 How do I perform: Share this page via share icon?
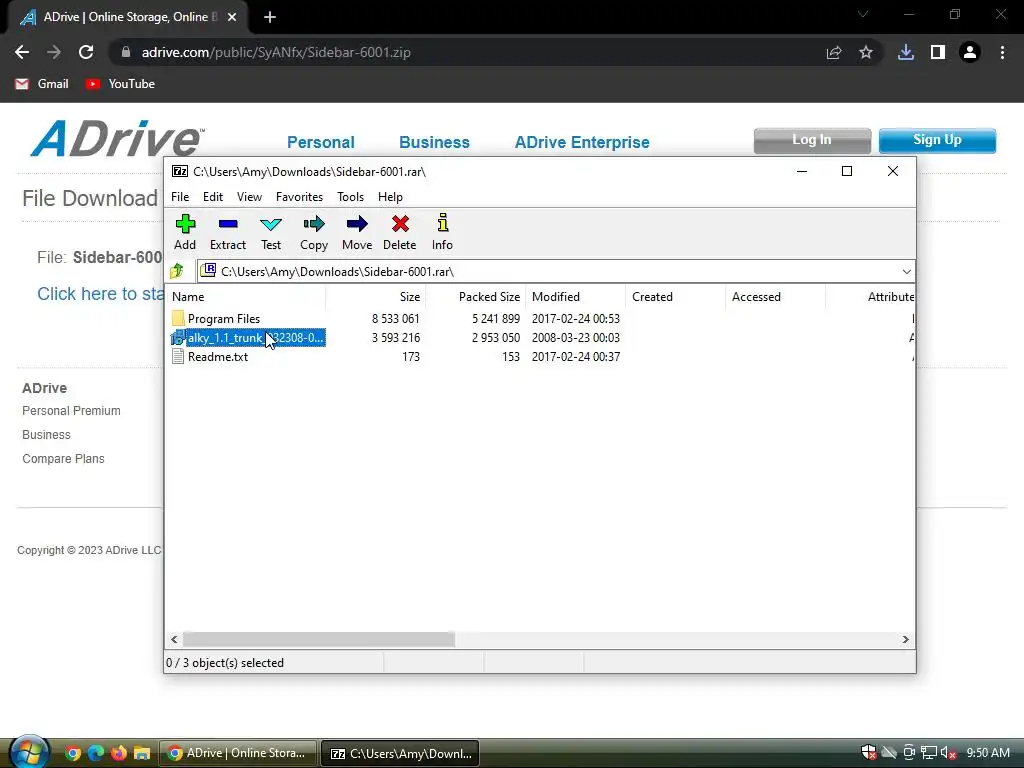click(833, 52)
